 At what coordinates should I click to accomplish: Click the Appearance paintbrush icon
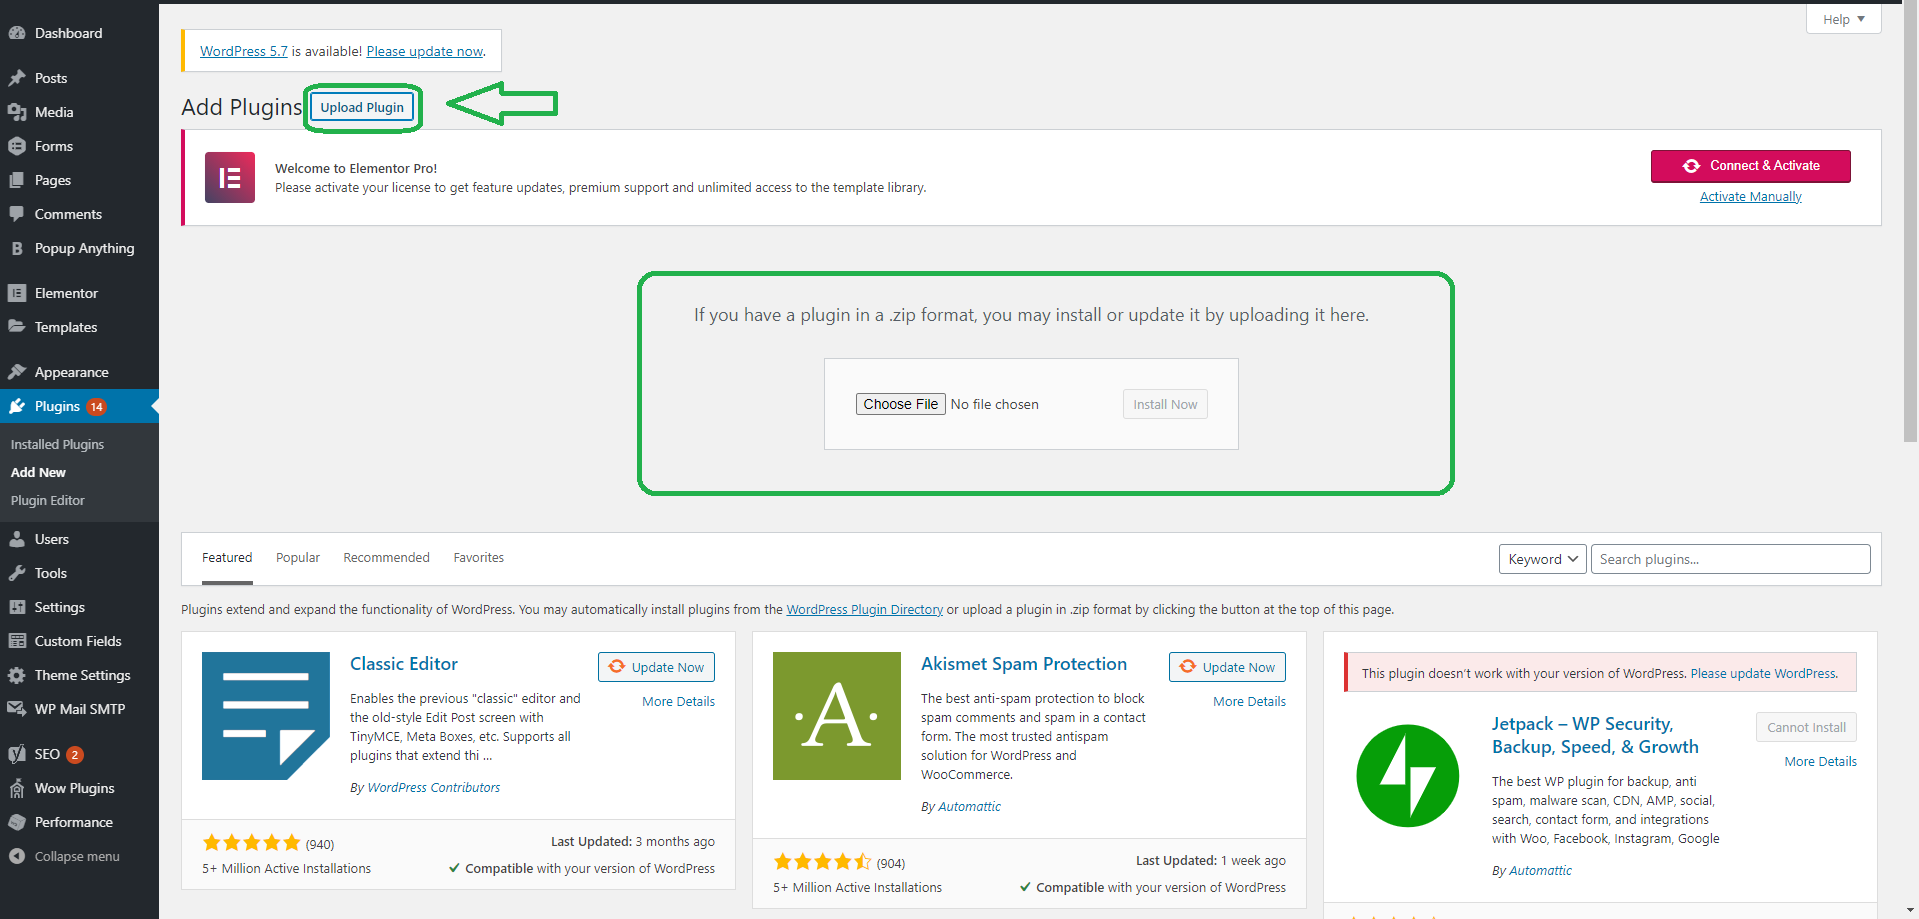pyautogui.click(x=17, y=372)
